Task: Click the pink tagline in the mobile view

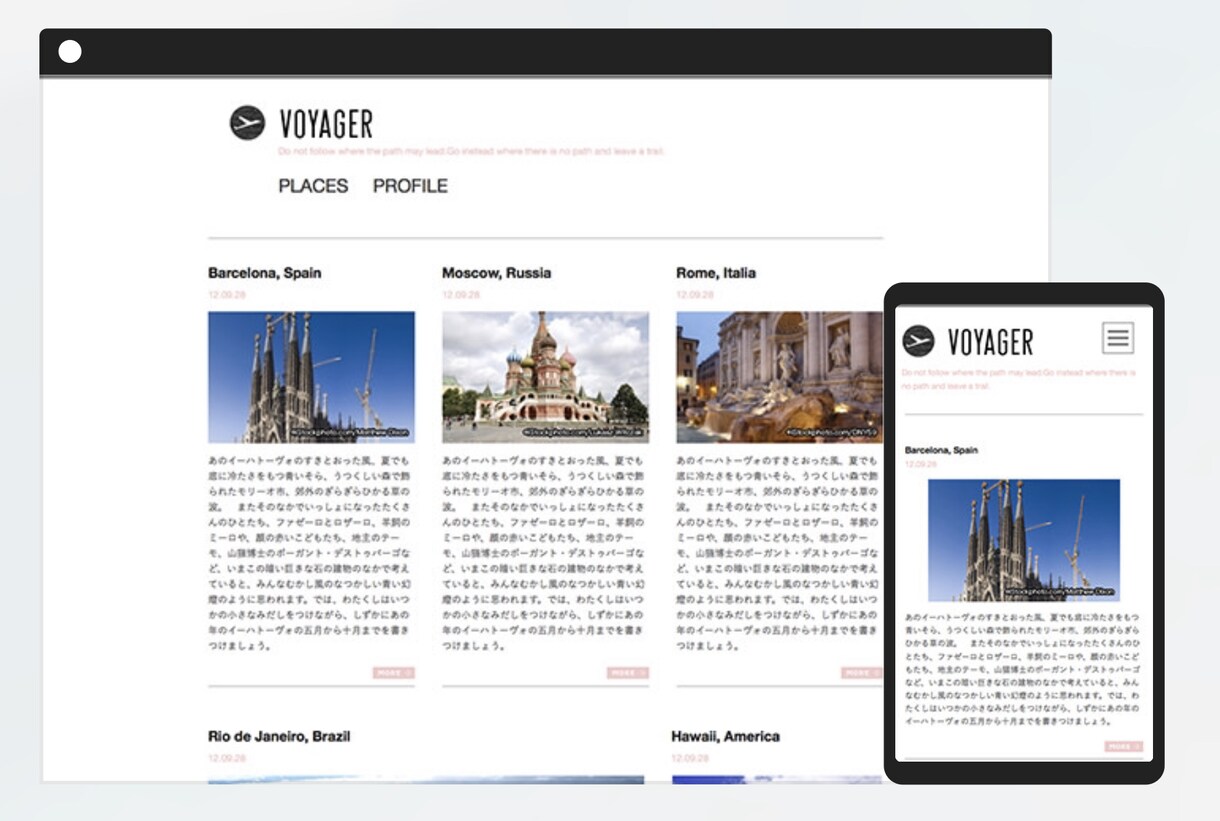Action: click(x=1019, y=378)
